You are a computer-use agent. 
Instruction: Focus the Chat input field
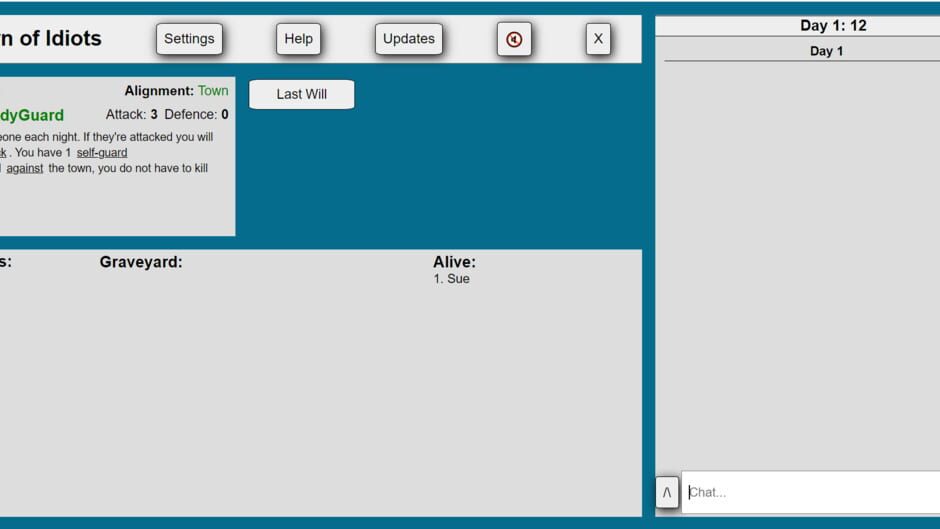(811, 492)
